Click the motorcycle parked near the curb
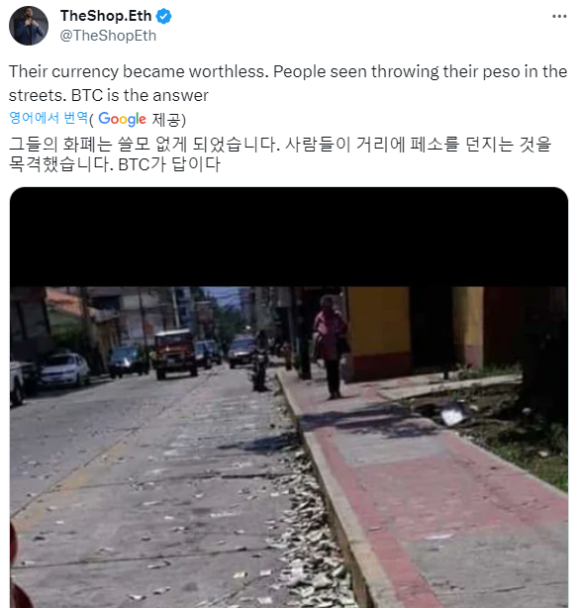 tap(261, 368)
